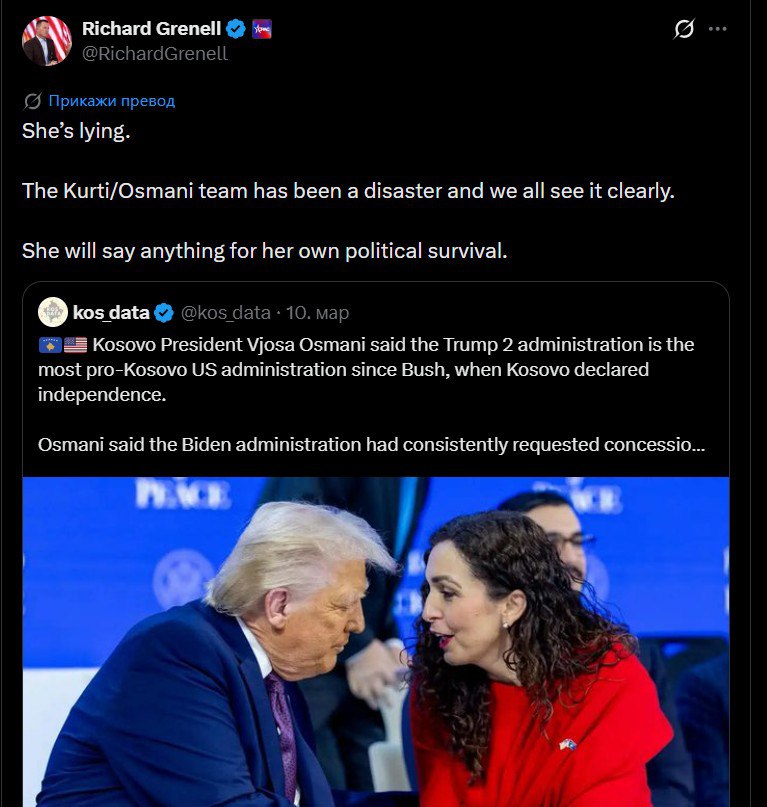Click the verified badge next to kos_data
This screenshot has width=767, height=807.
point(164,312)
